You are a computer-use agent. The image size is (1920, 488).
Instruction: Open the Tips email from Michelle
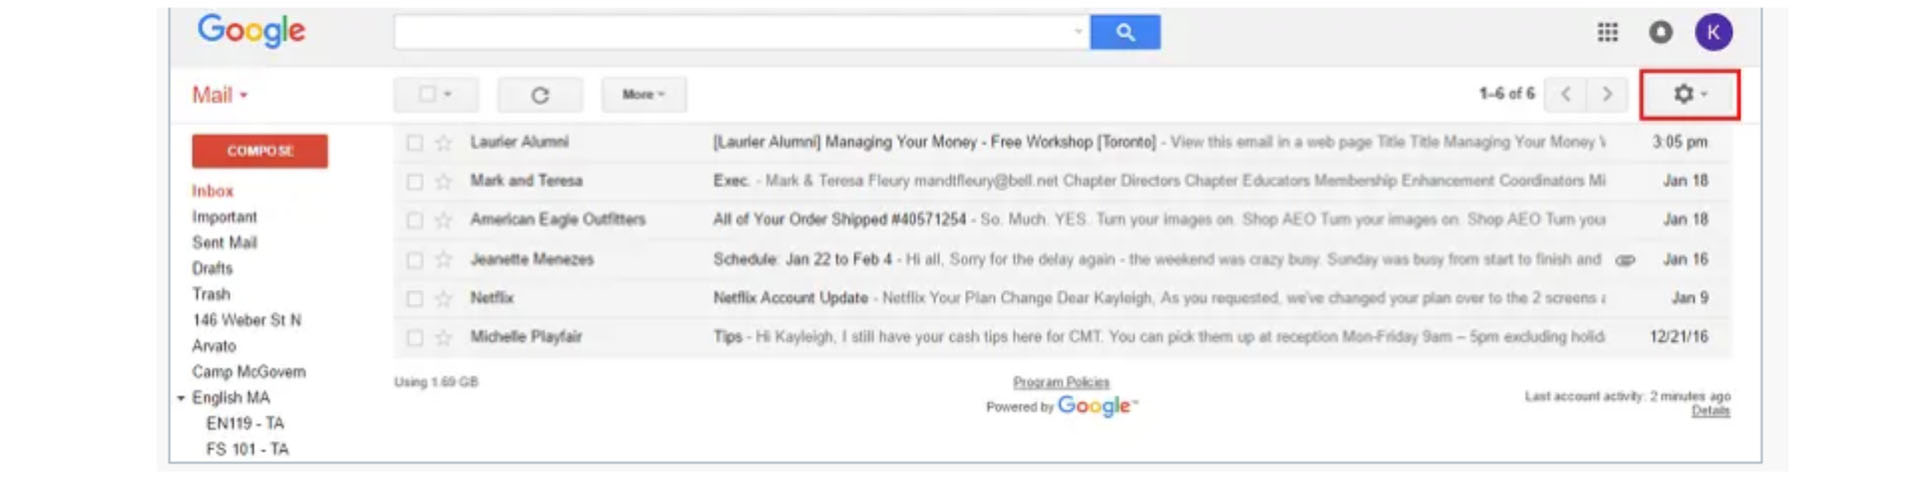[727, 337]
